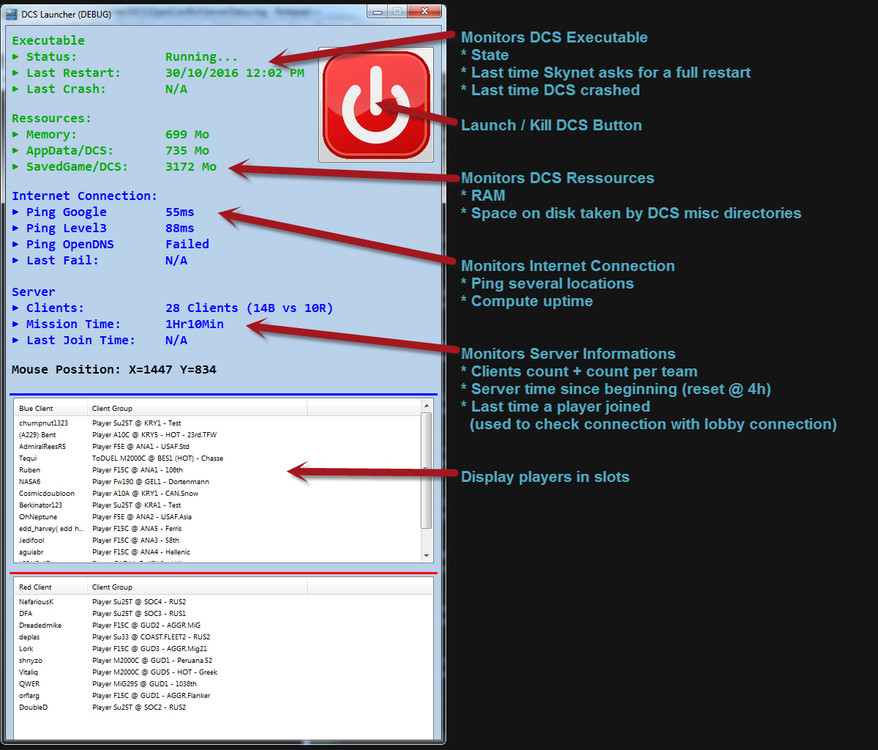Select blue client Berkinator123
The height and width of the screenshot is (750, 878).
(x=40, y=505)
